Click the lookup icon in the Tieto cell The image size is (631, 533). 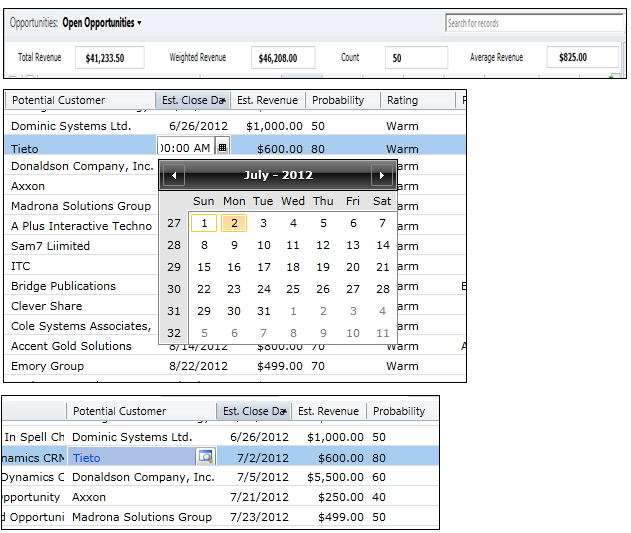pyautogui.click(x=204, y=457)
